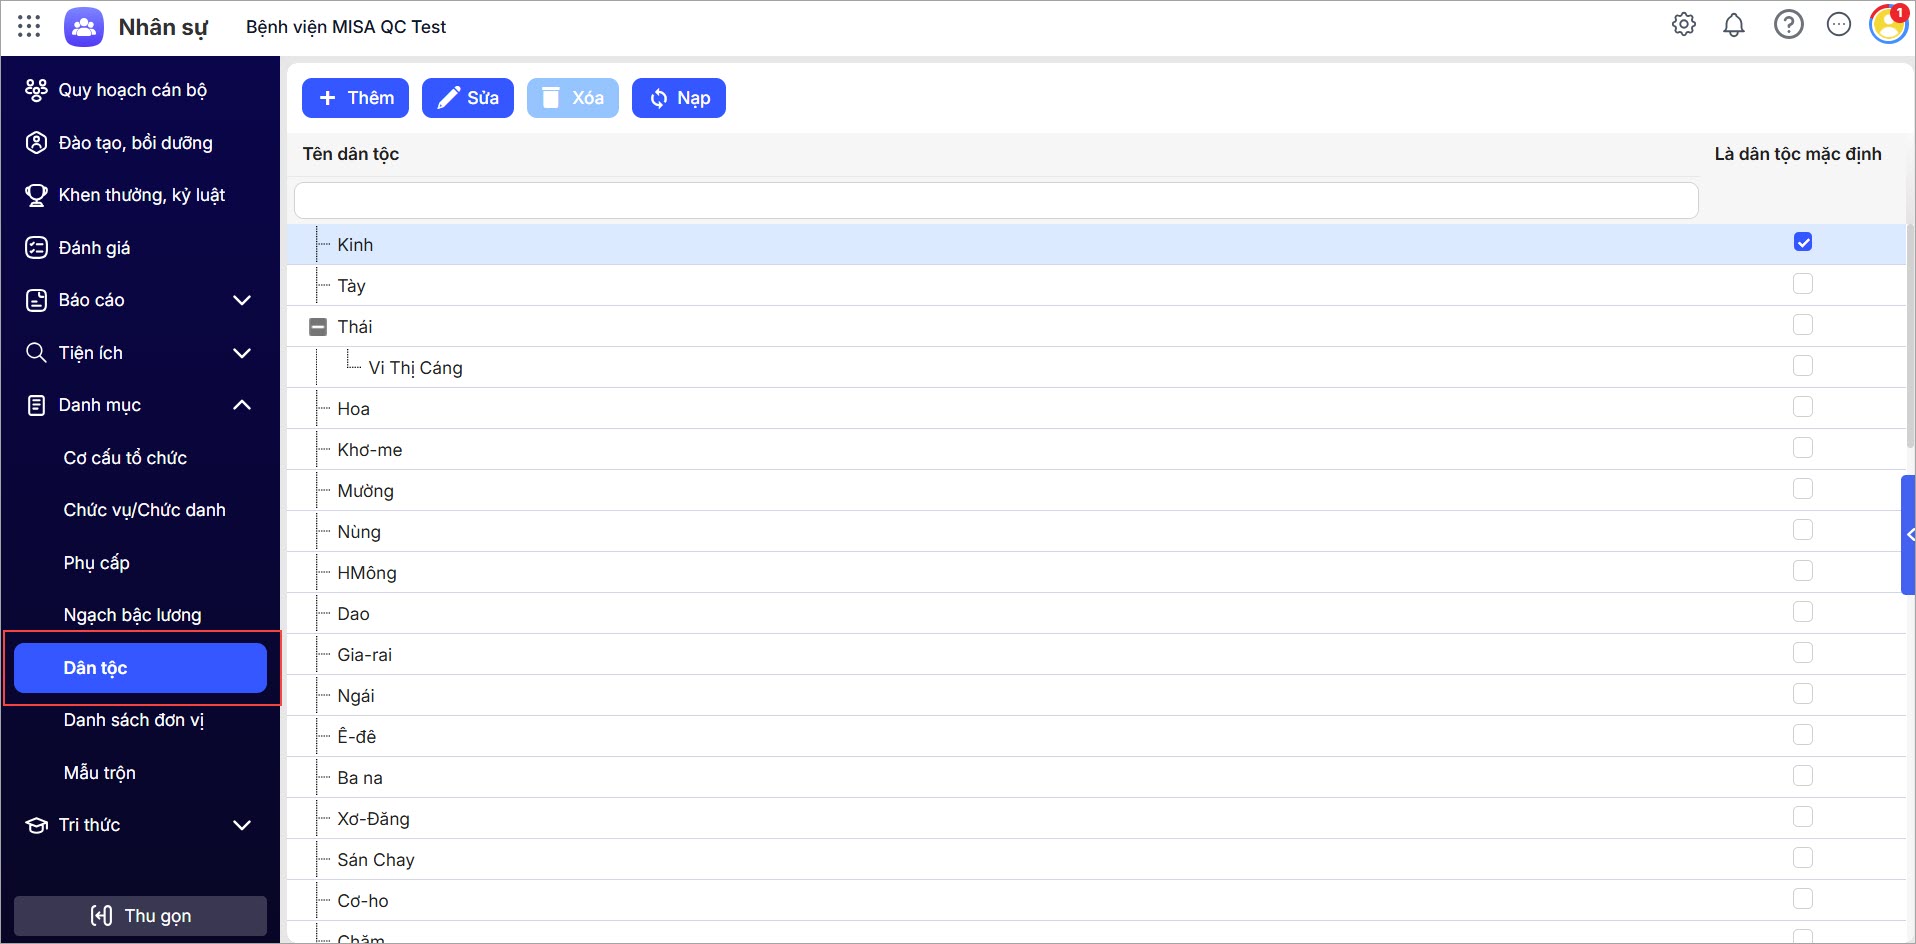The width and height of the screenshot is (1916, 944).
Task: Select the Ê-đê row
Action: tap(1096, 736)
